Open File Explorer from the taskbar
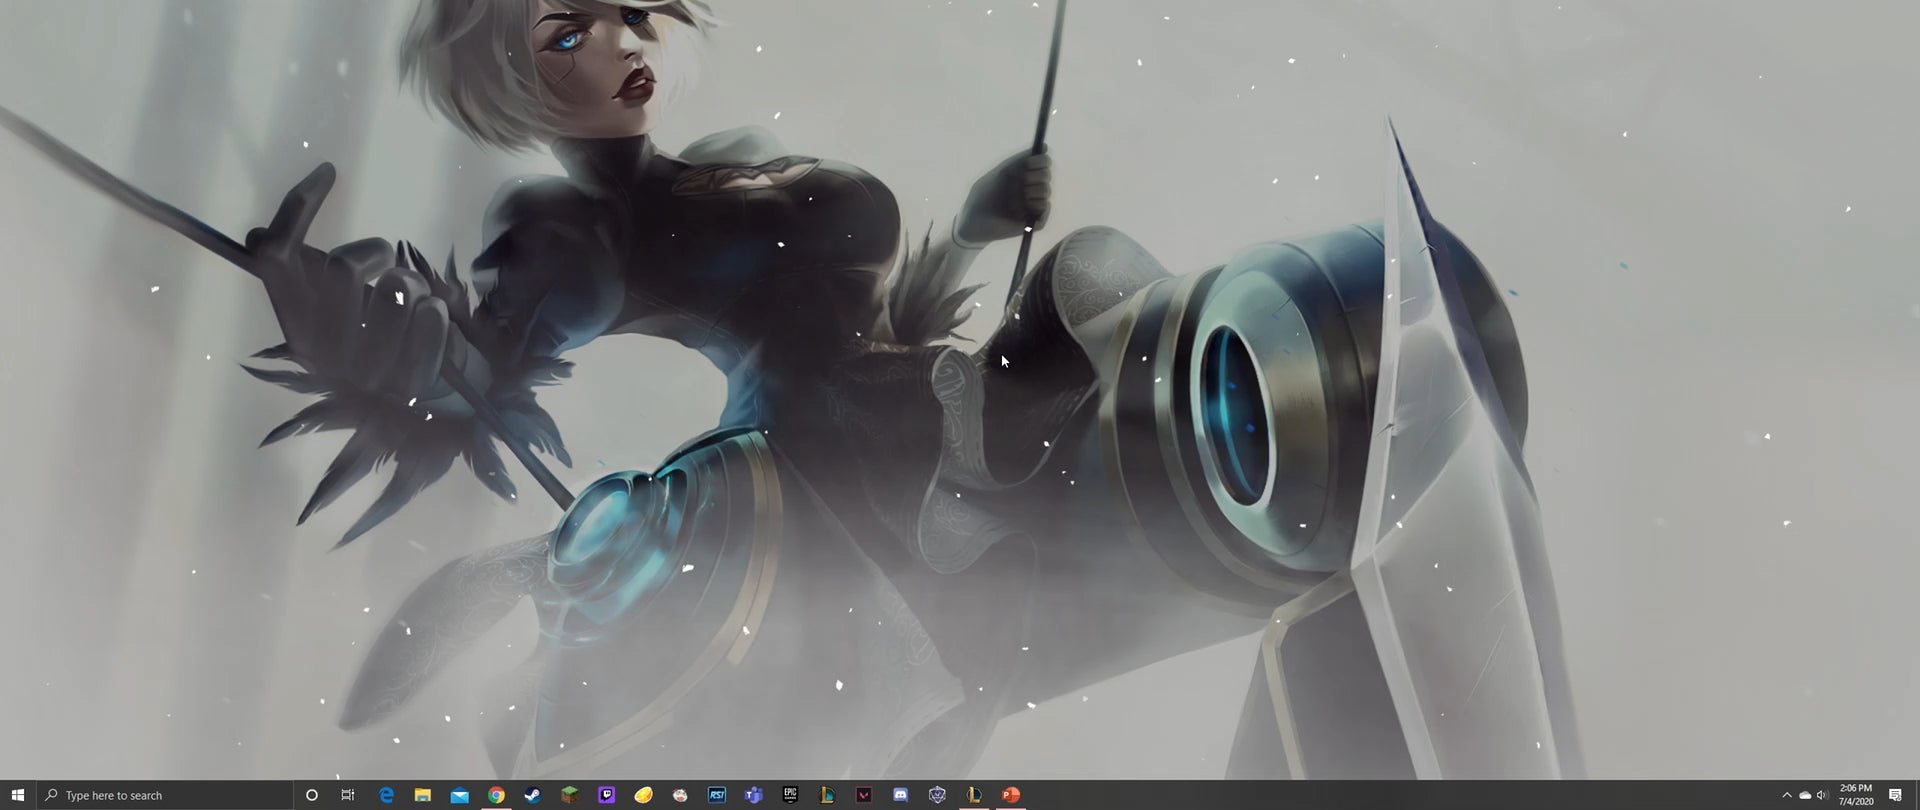The image size is (1920, 810). point(423,795)
